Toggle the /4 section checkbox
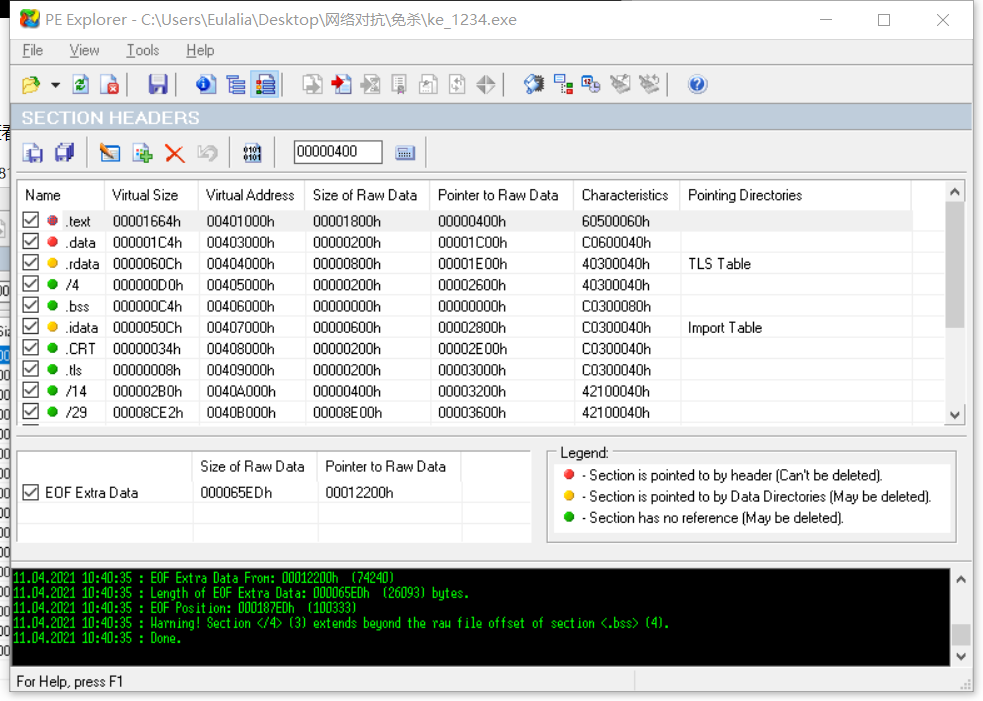Viewport: 983px width, 701px height. coord(31,284)
